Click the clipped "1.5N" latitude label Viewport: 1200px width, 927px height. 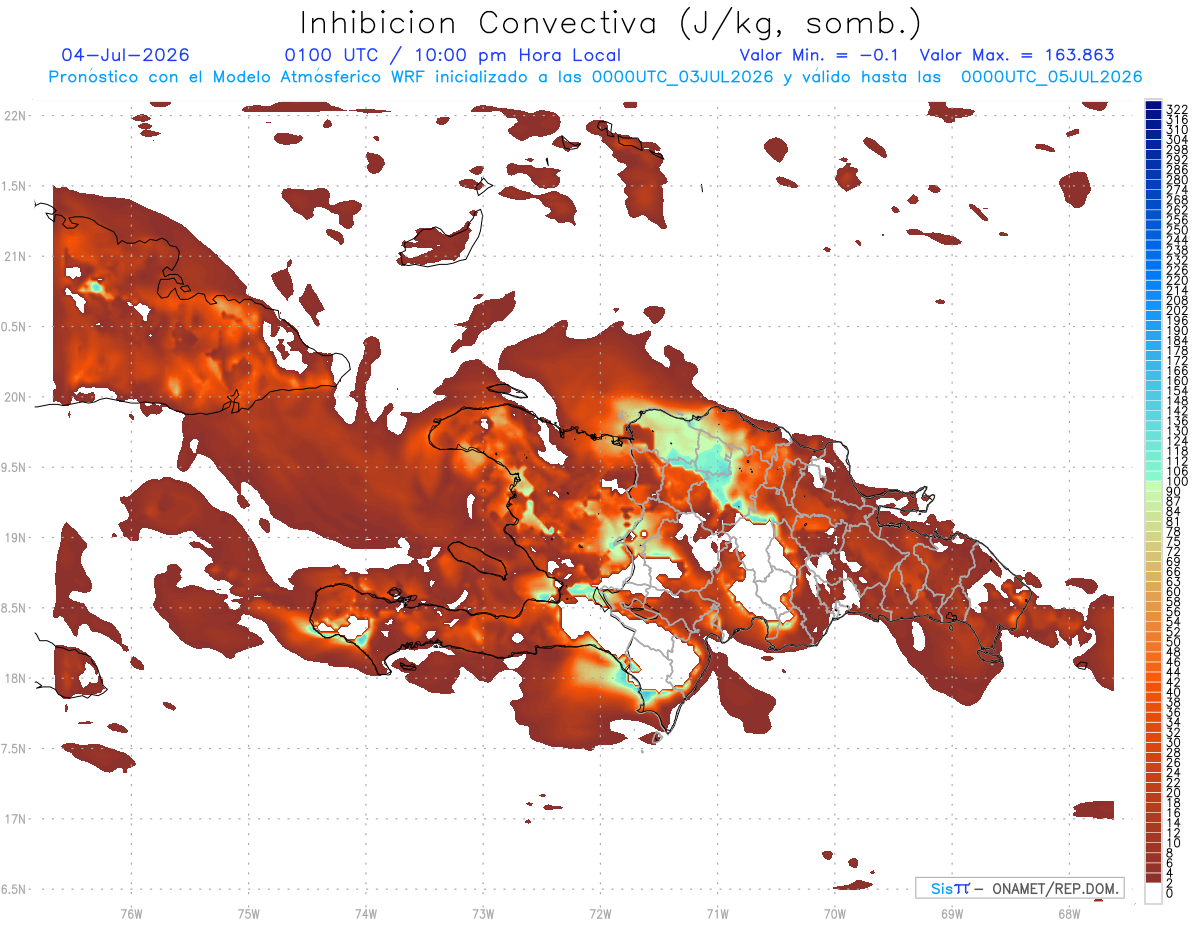14,186
